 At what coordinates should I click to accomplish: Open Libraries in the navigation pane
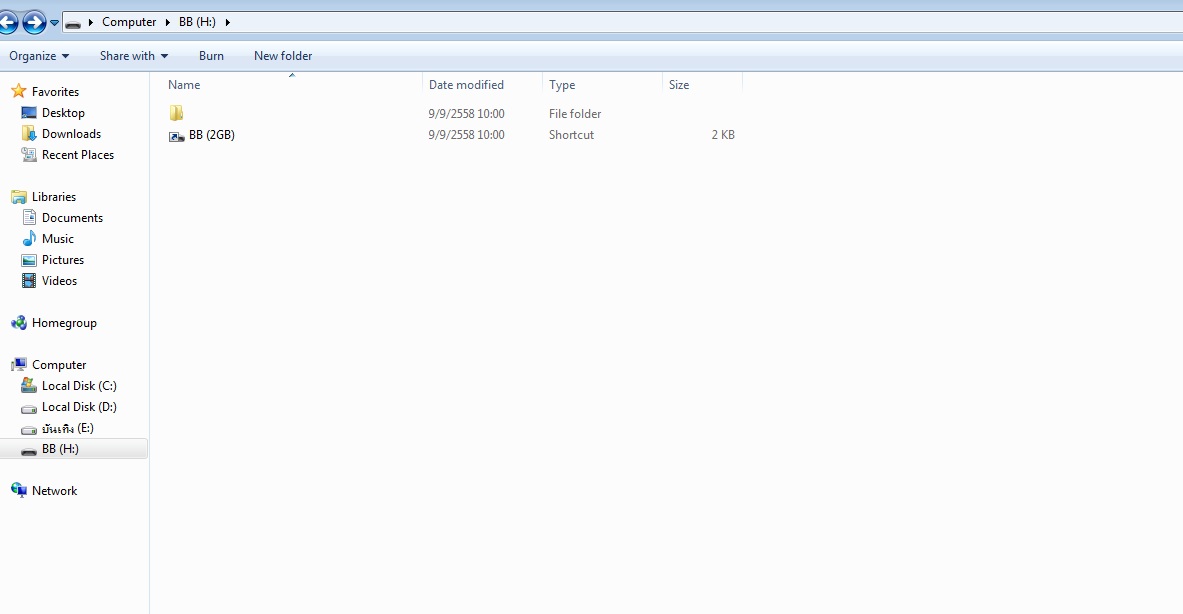point(54,197)
